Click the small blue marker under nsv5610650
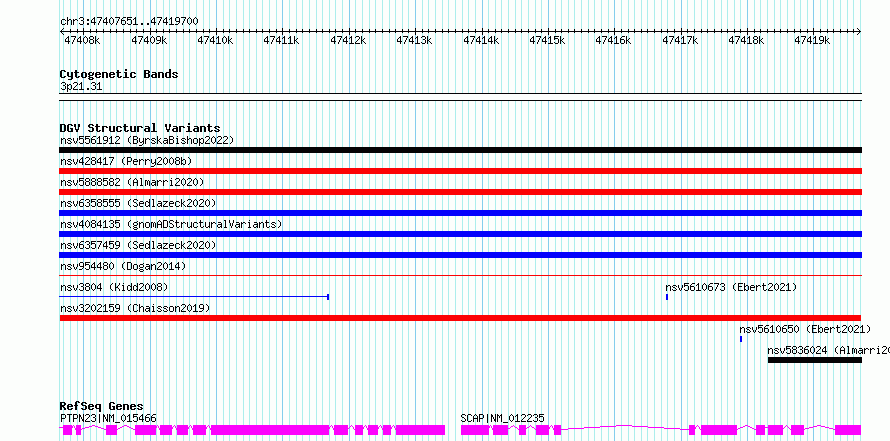The height and width of the screenshot is (441, 890). point(741,339)
